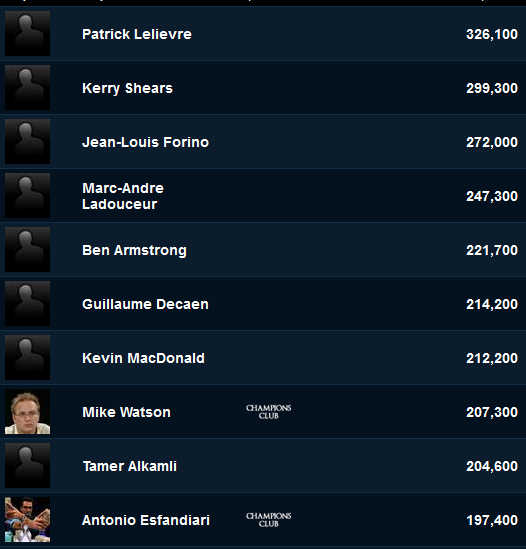This screenshot has width=526, height=549.
Task: Click the Tamer Alkamli name
Action: (130, 466)
